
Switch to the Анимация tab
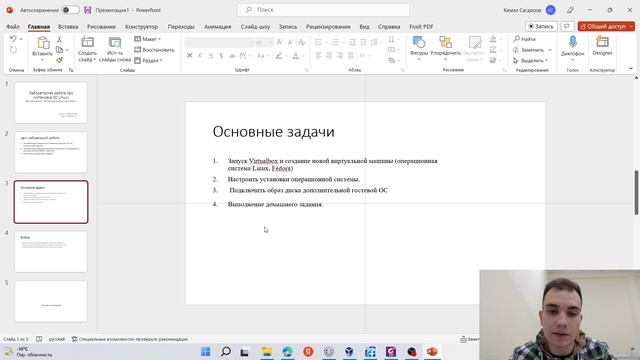[218, 27]
